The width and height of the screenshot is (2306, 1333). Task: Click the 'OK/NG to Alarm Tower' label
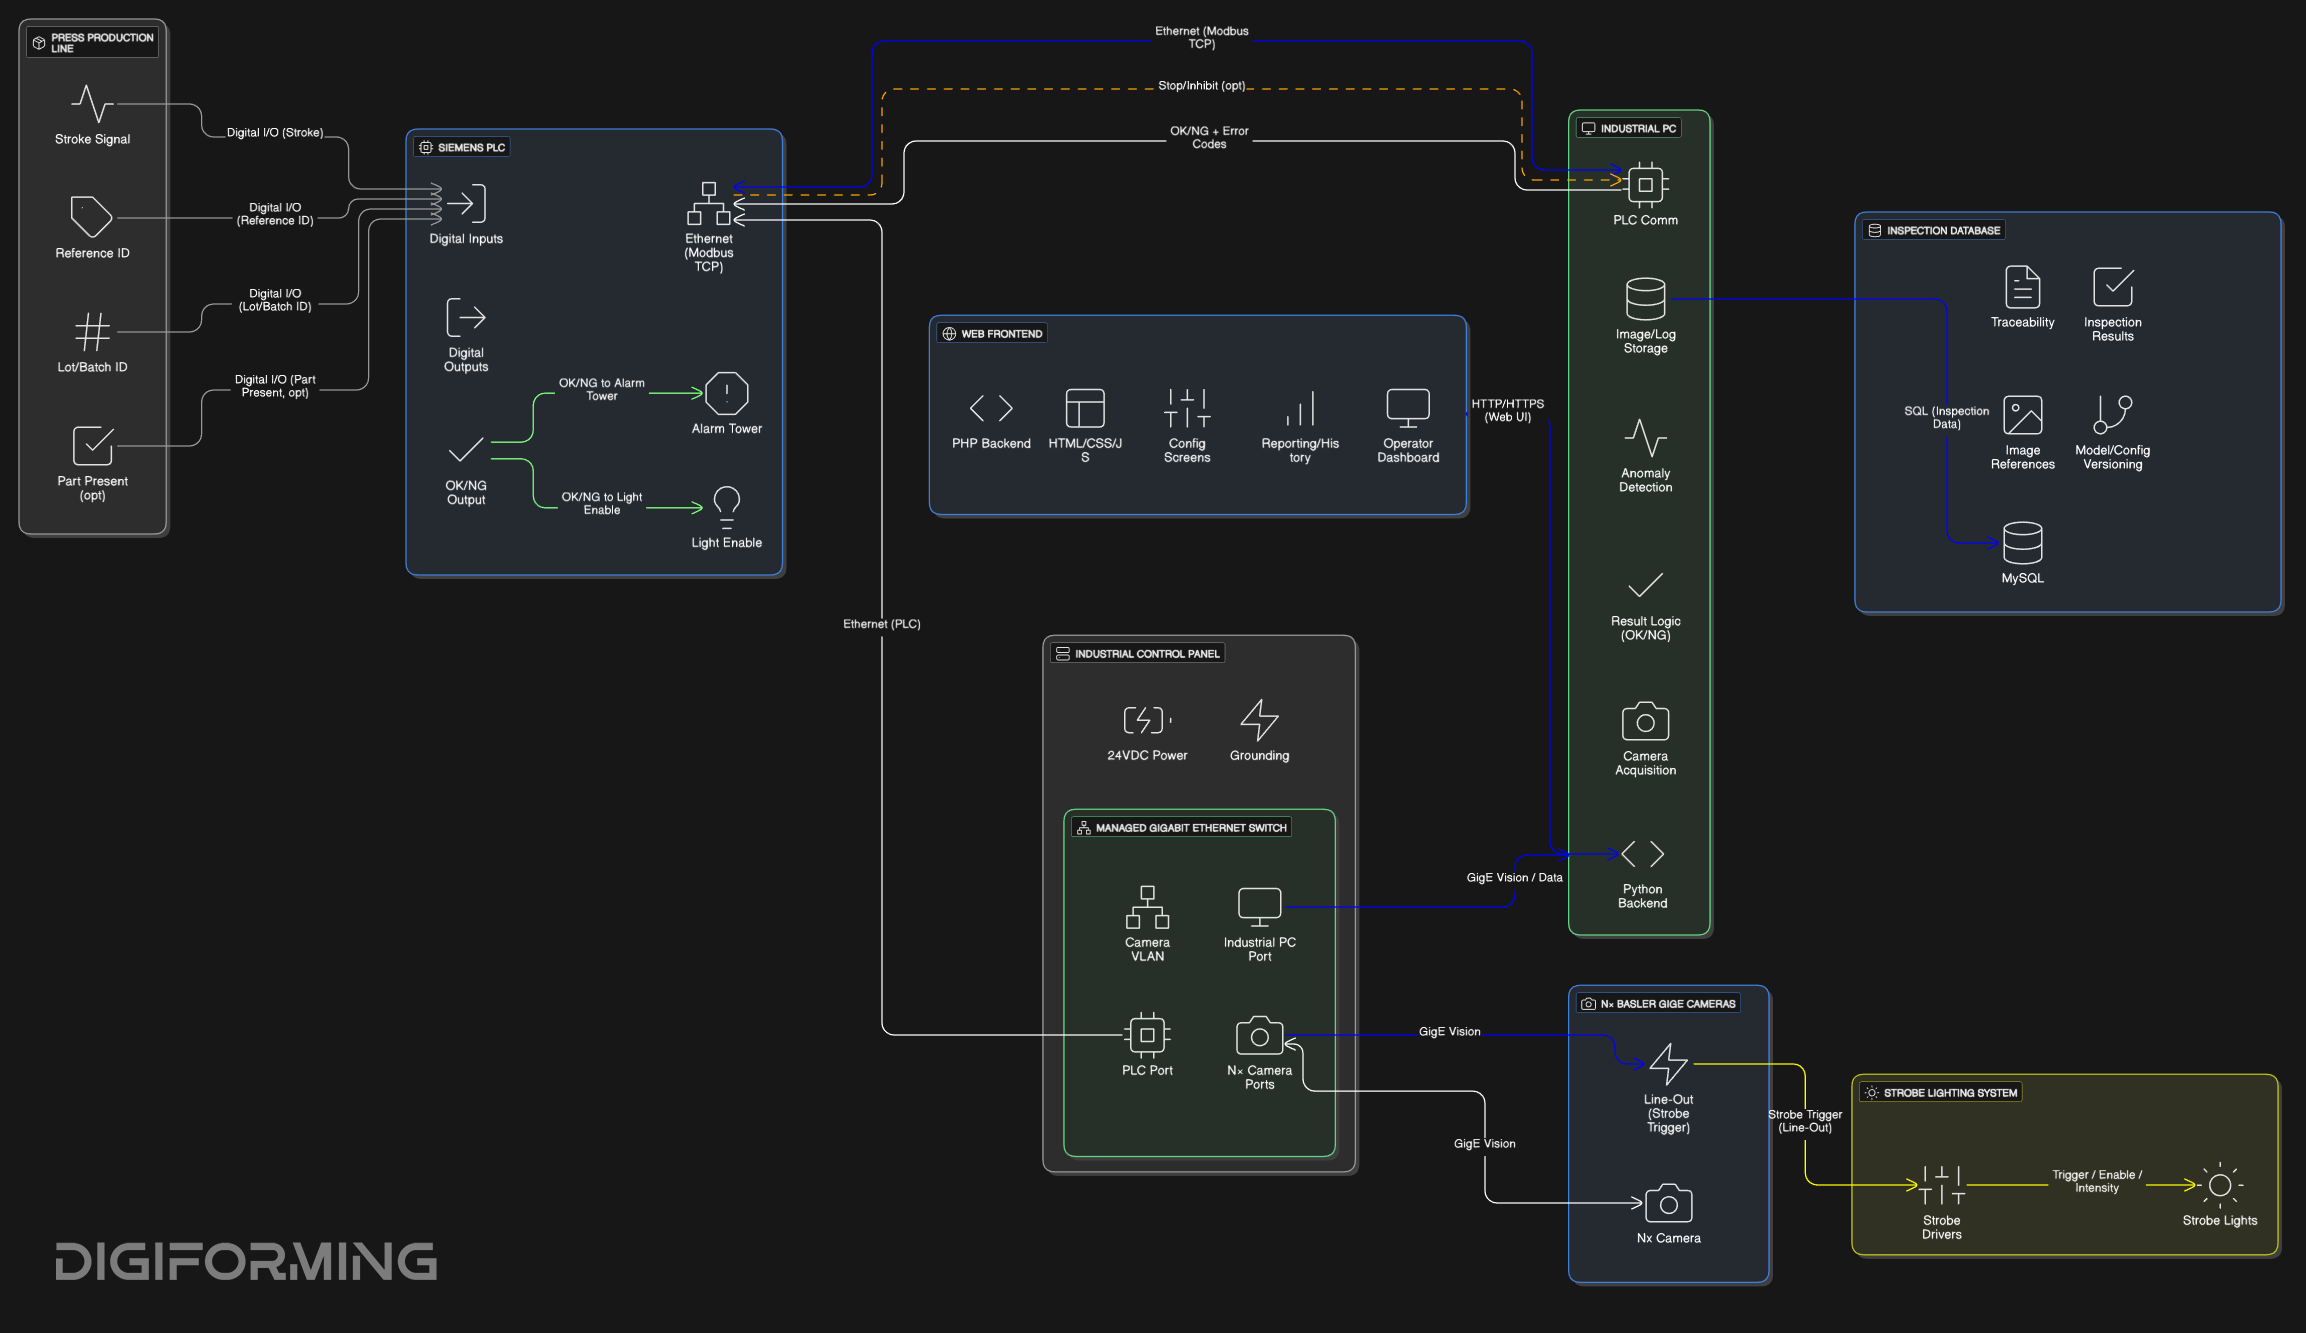click(602, 389)
